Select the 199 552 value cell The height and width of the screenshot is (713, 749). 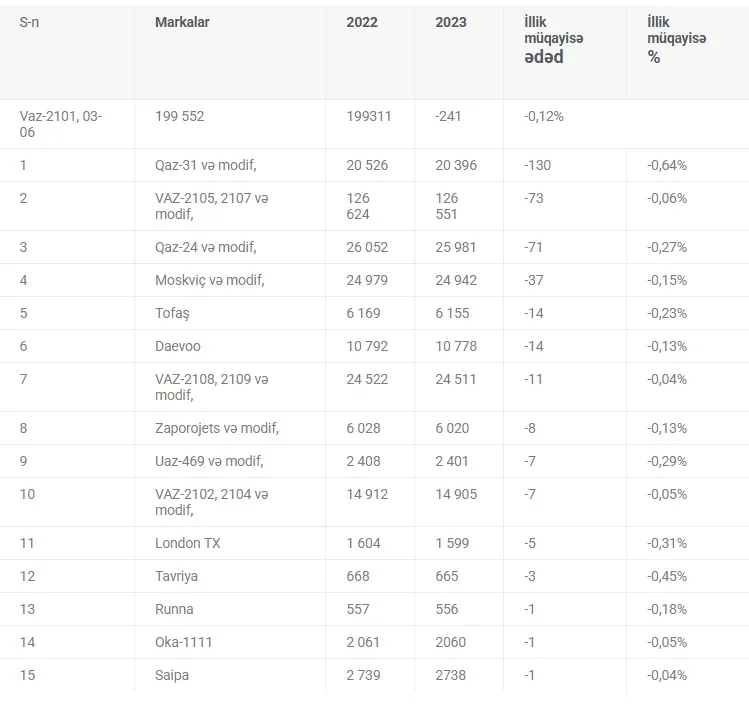pyautogui.click(x=180, y=116)
